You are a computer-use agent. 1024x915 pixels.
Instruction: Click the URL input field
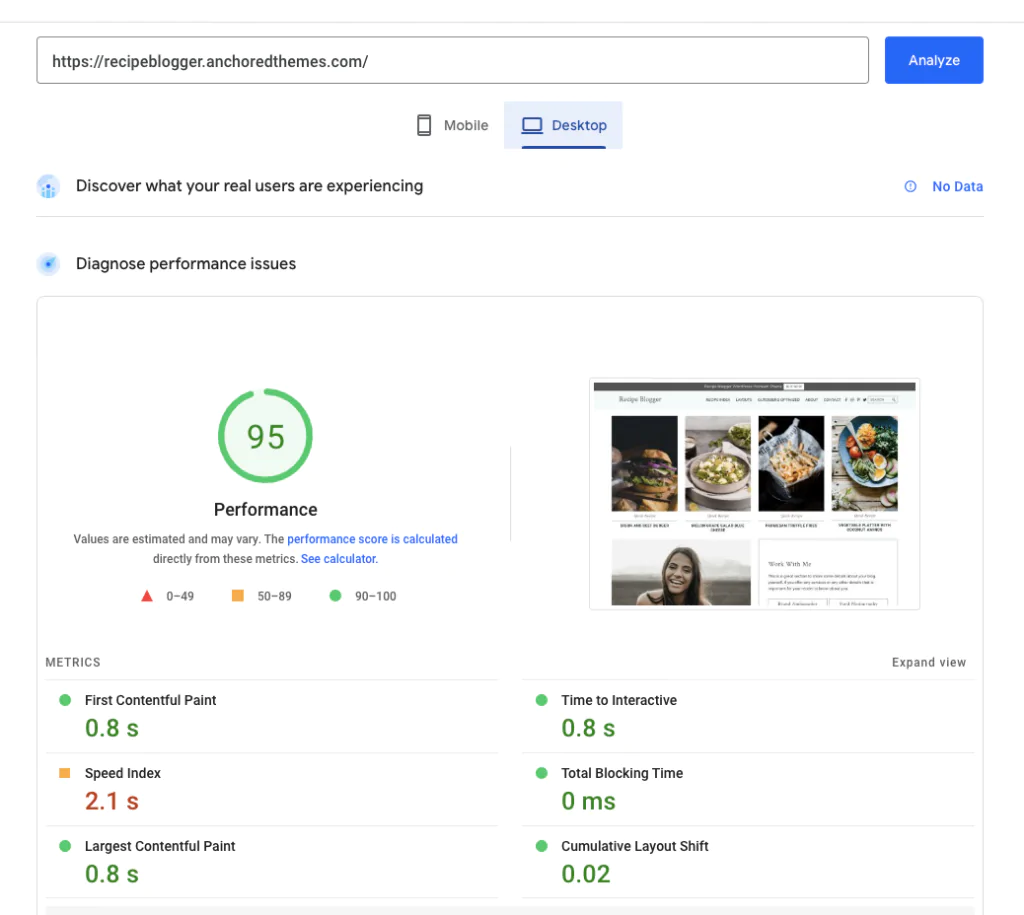click(x=452, y=61)
